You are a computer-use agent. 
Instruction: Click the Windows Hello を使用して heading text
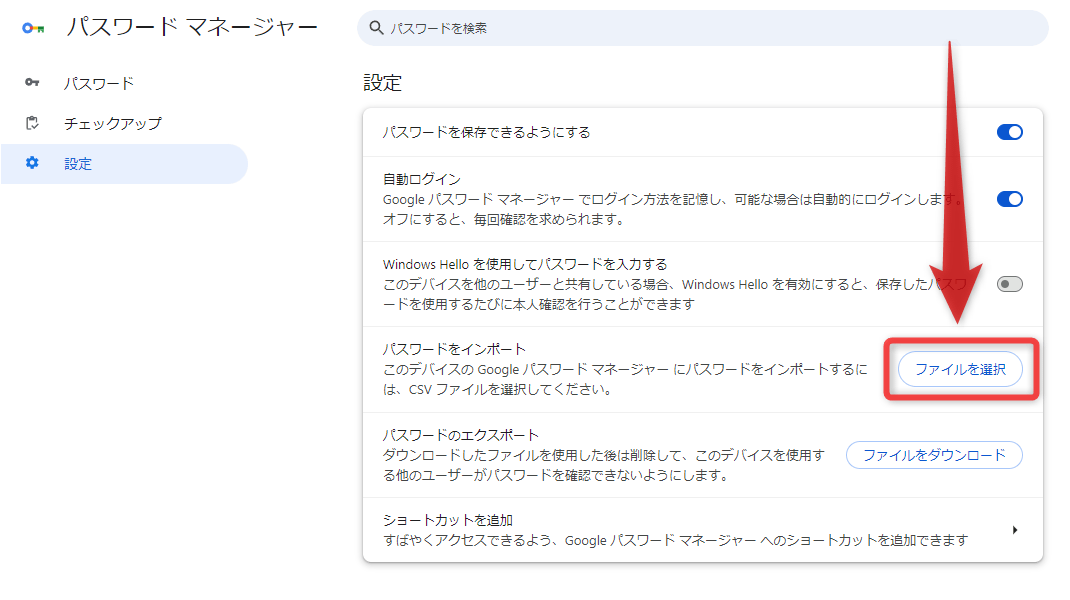[x=525, y=264]
